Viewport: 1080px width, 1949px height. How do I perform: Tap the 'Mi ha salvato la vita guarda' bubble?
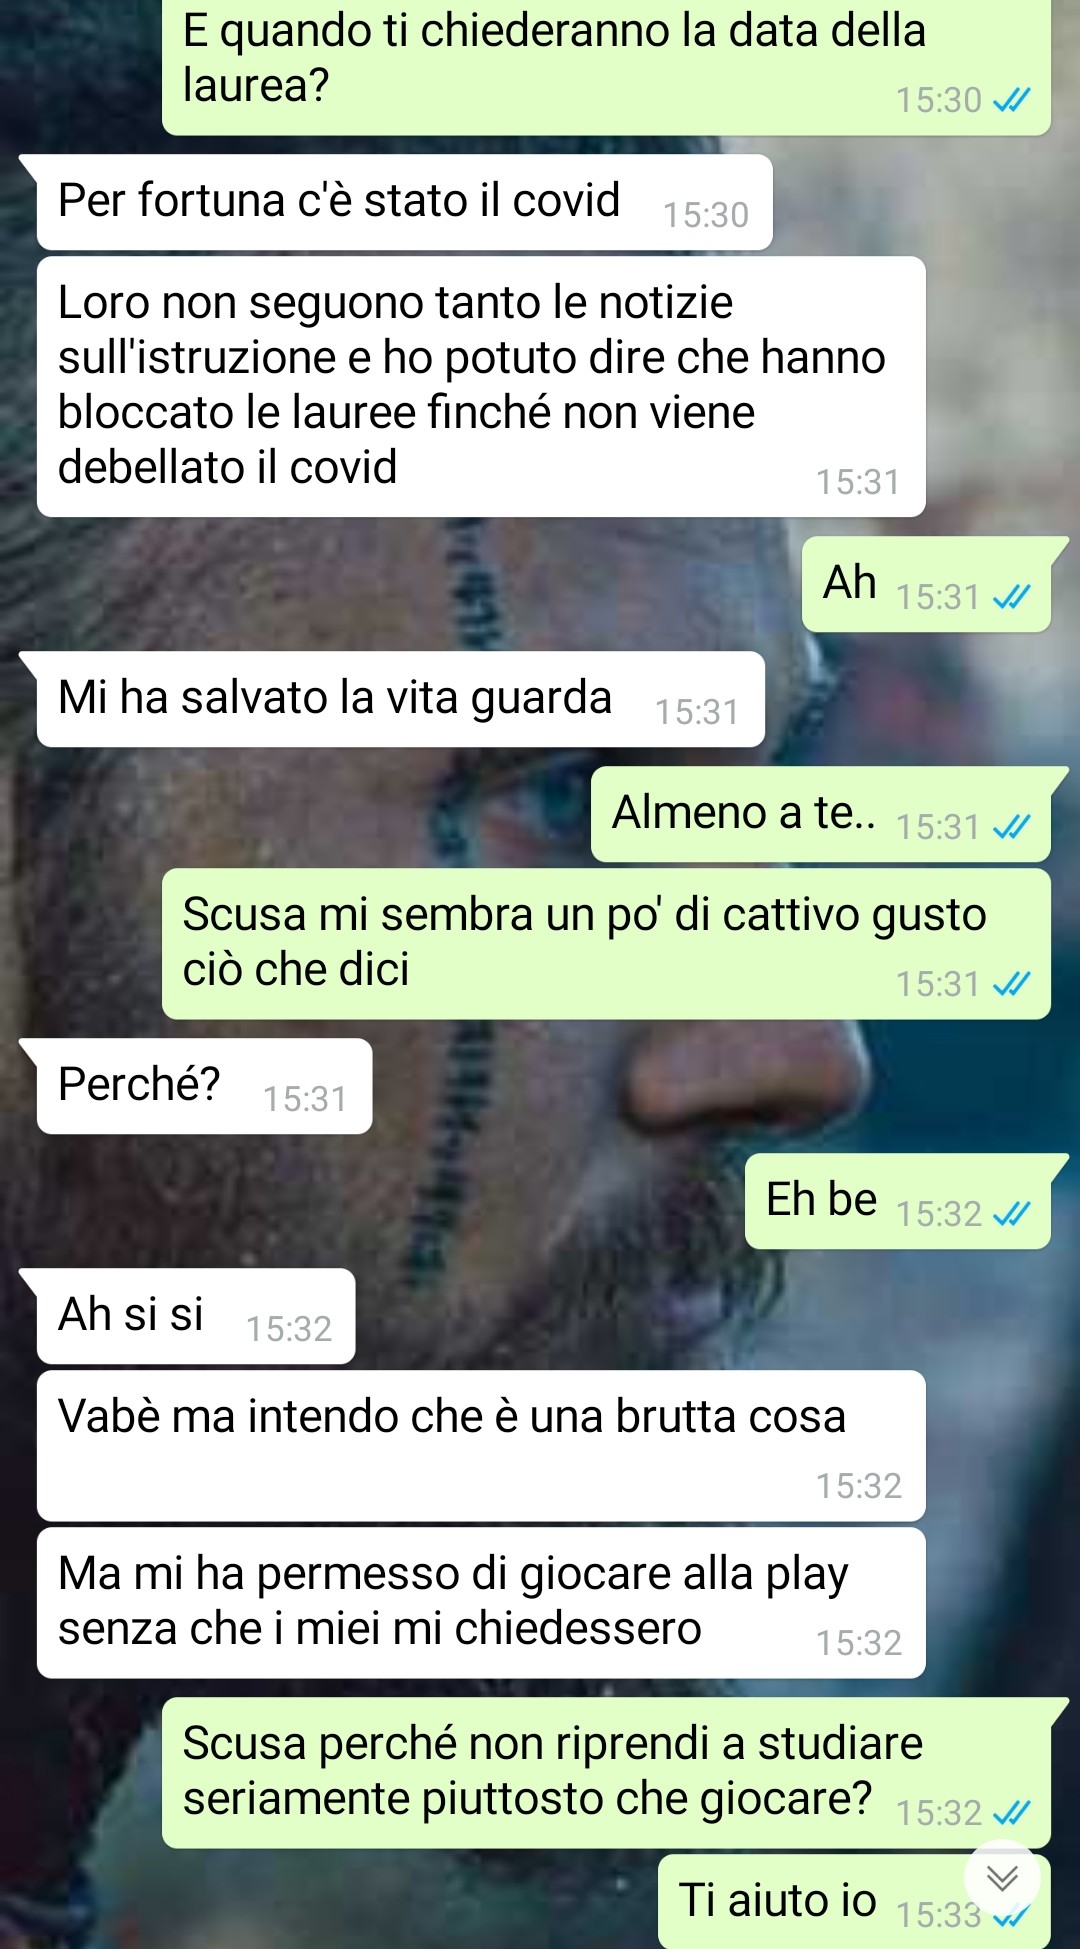point(400,699)
